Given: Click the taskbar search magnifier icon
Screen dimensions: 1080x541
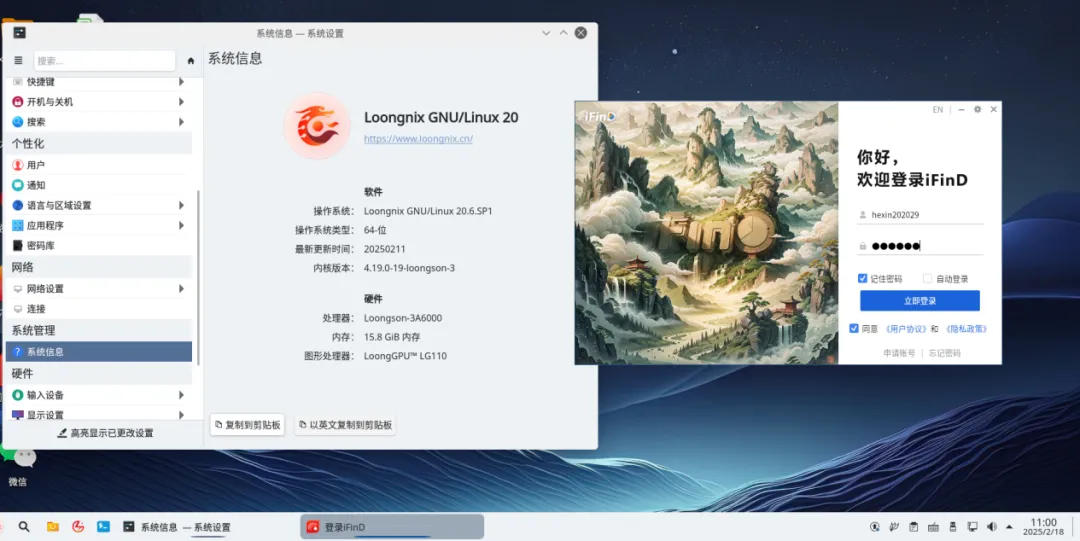Looking at the screenshot, I should (x=24, y=527).
